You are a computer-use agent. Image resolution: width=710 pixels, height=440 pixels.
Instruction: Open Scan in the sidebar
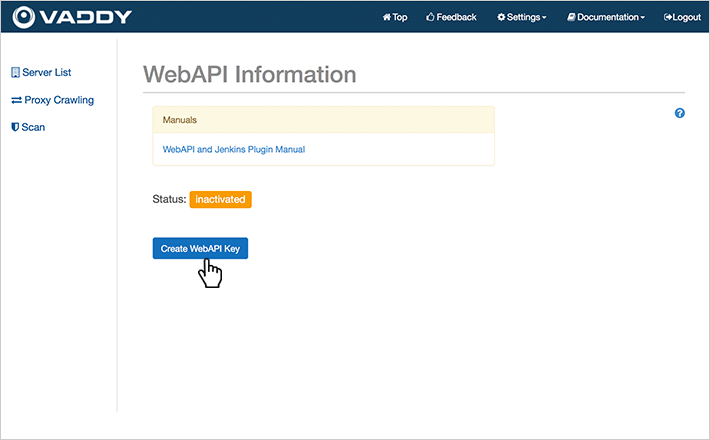click(34, 127)
